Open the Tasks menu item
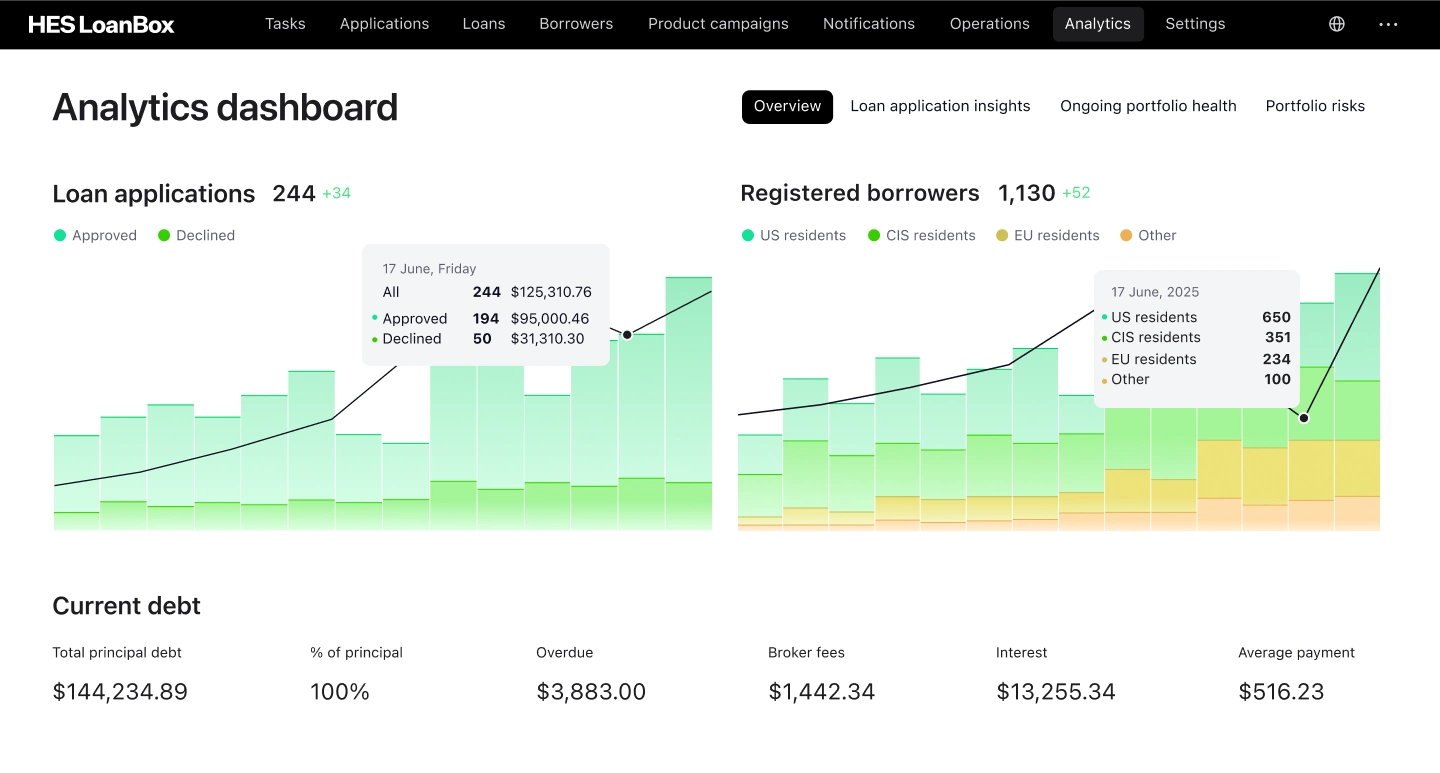The height and width of the screenshot is (773, 1440). point(285,24)
